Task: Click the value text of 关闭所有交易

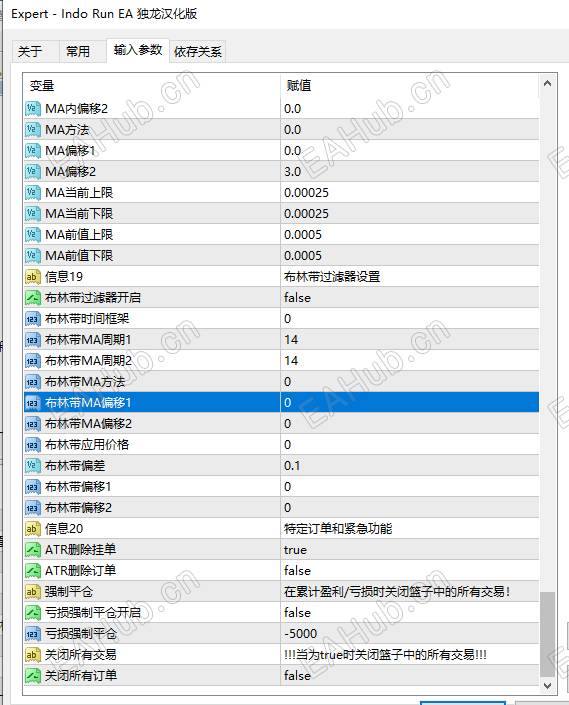Action: [385, 654]
